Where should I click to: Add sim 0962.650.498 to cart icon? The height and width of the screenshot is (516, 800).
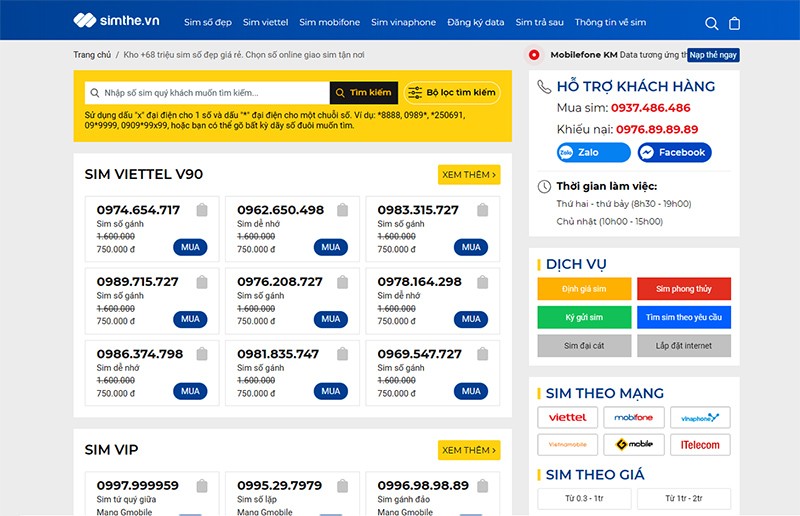tap(342, 210)
